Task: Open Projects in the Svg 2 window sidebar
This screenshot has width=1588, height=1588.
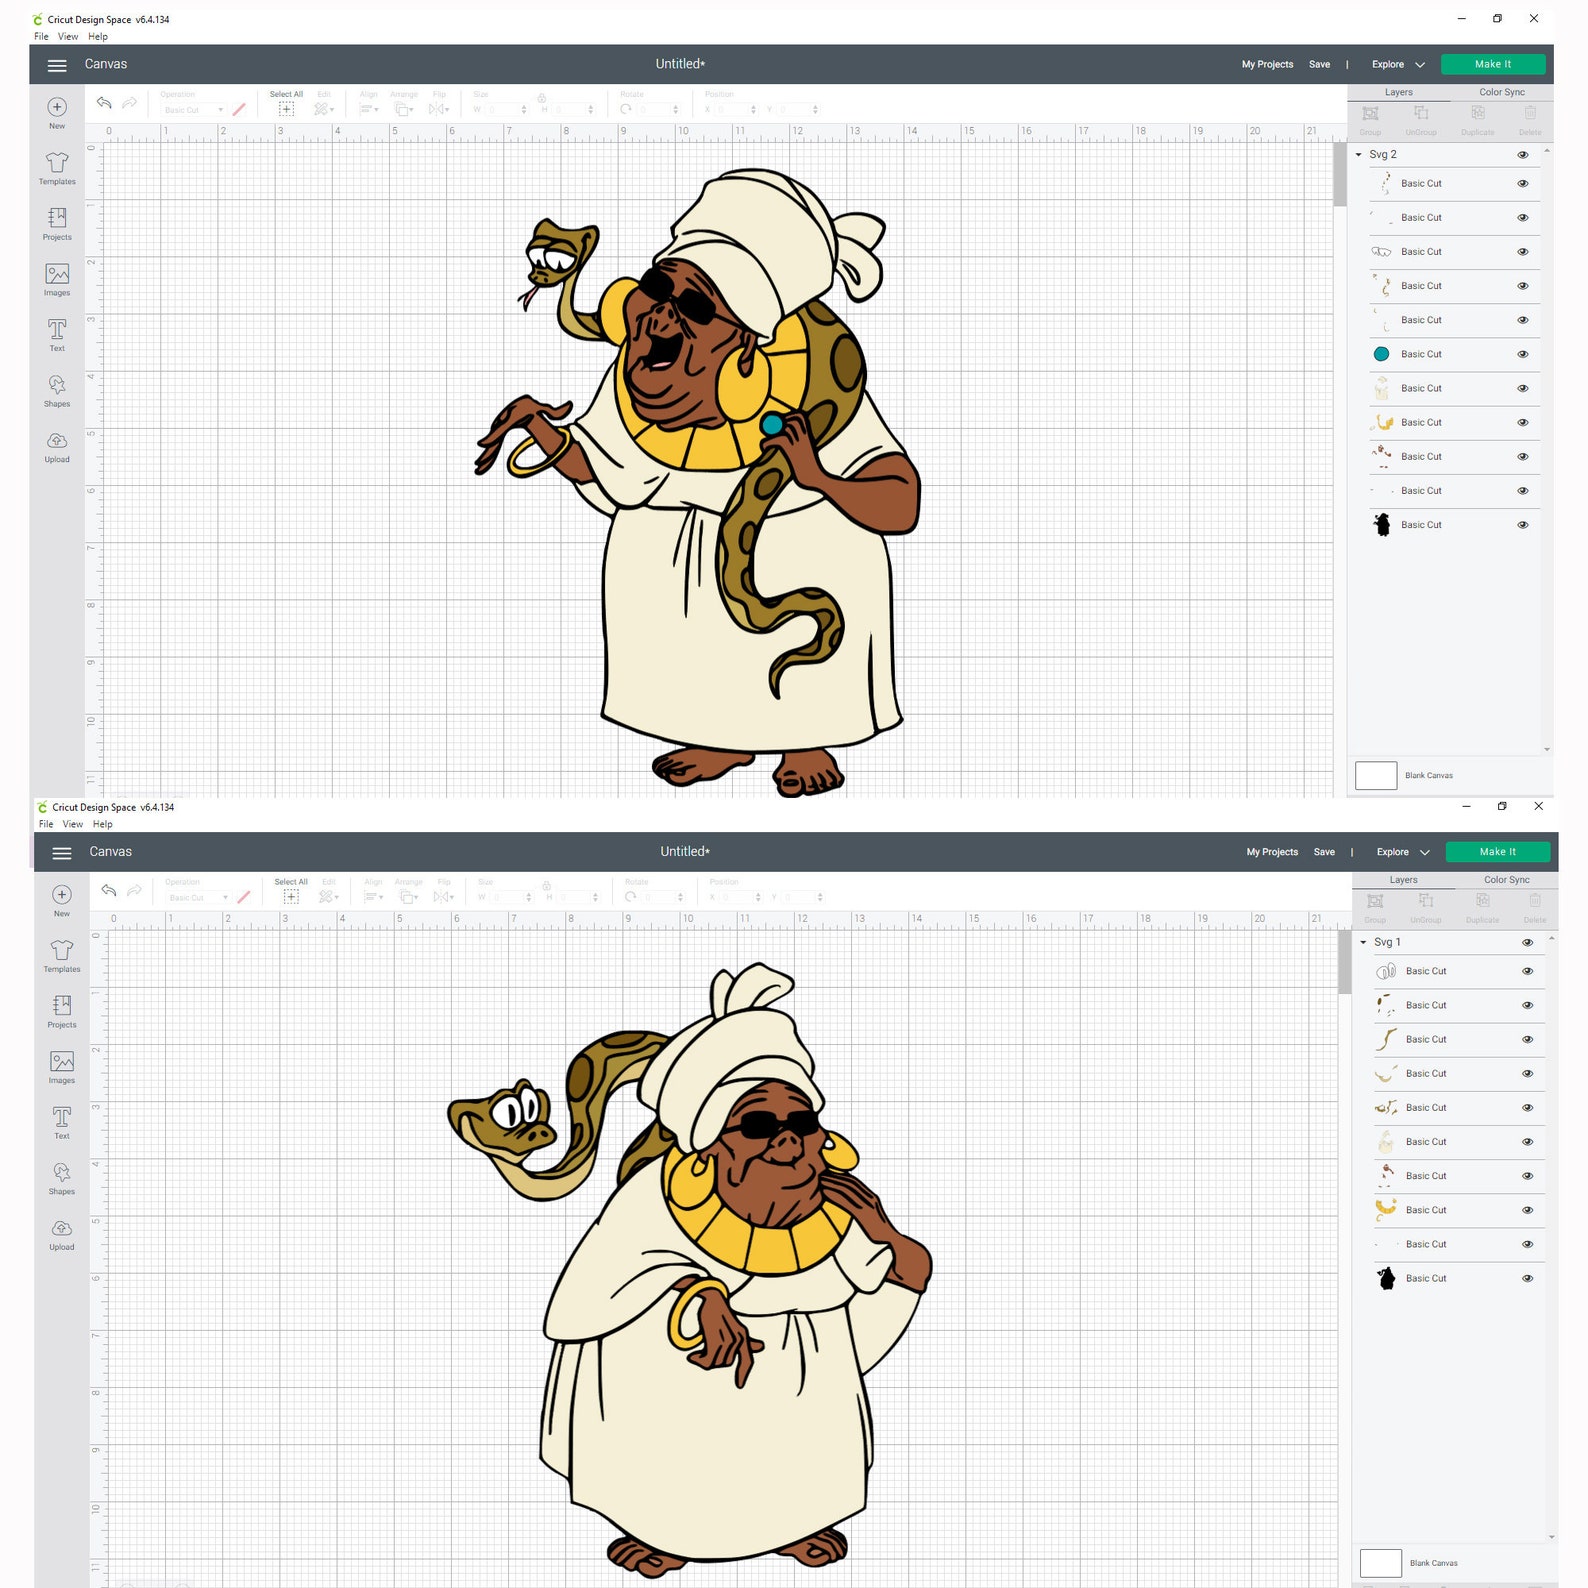Action: click(57, 224)
